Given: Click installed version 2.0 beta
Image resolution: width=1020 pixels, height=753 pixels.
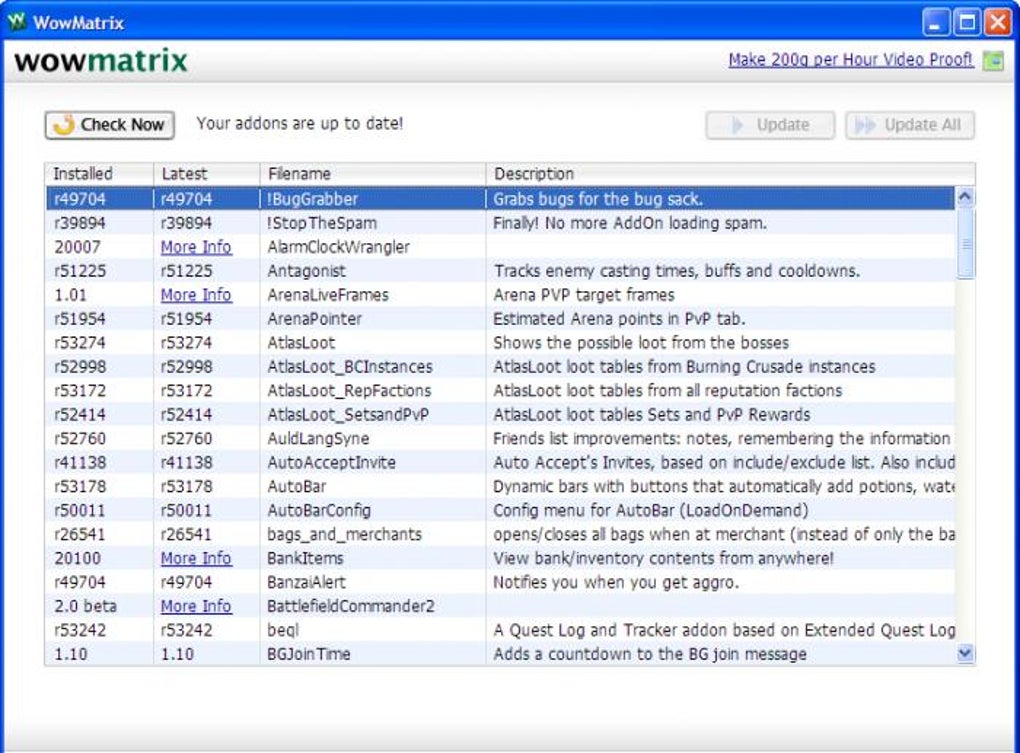Looking at the screenshot, I should click(x=85, y=606).
